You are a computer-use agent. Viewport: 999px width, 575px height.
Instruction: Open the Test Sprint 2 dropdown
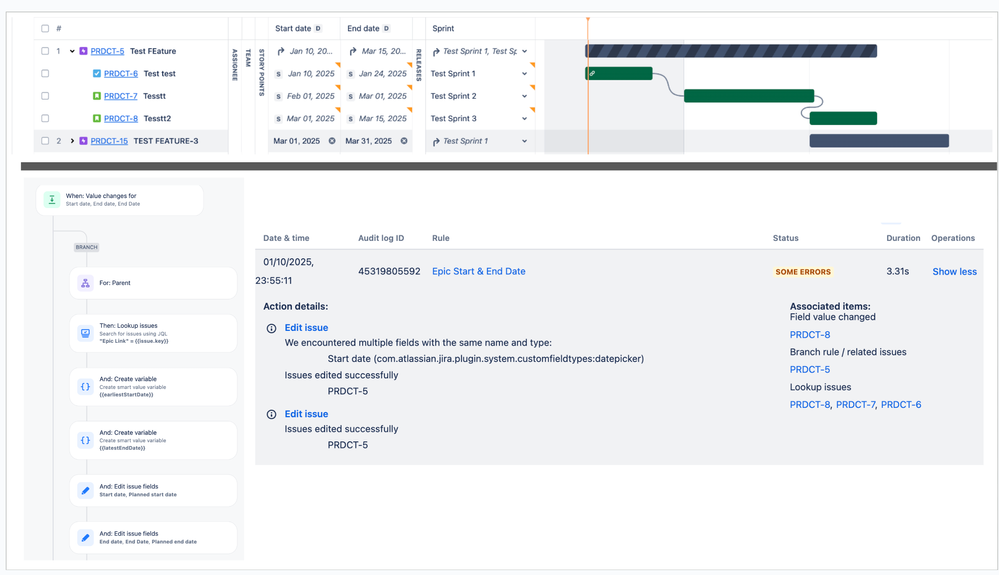coord(524,96)
